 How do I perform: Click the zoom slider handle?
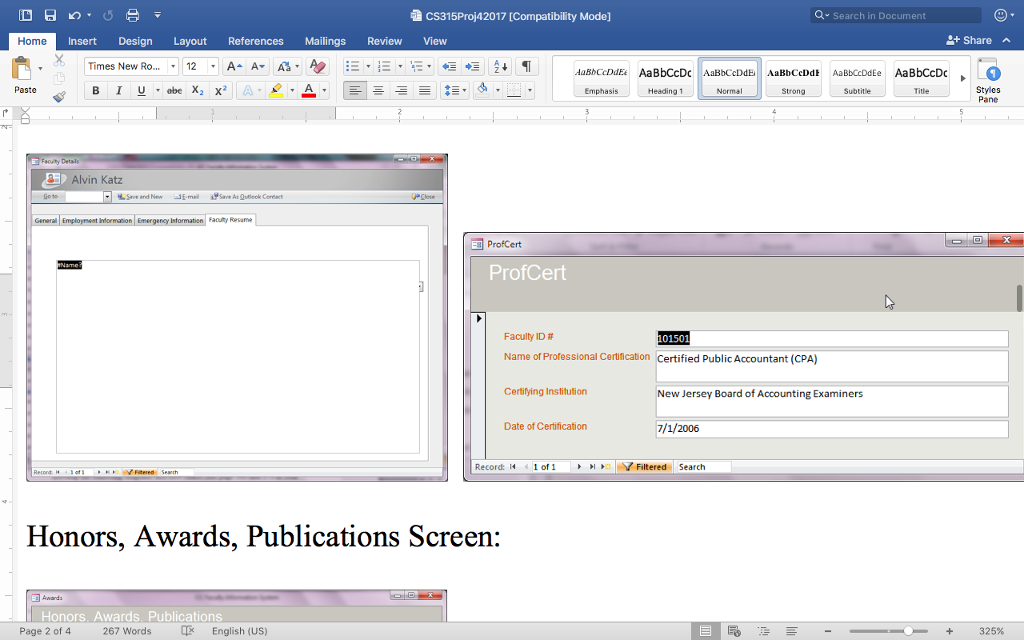pyautogui.click(x=908, y=631)
